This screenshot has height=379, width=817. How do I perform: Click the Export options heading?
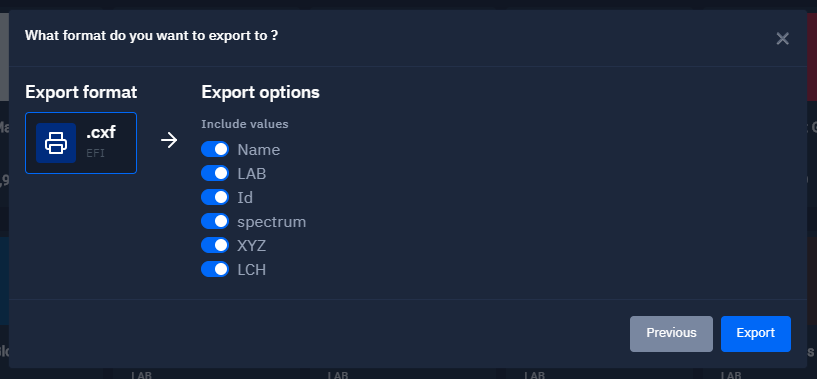261,92
